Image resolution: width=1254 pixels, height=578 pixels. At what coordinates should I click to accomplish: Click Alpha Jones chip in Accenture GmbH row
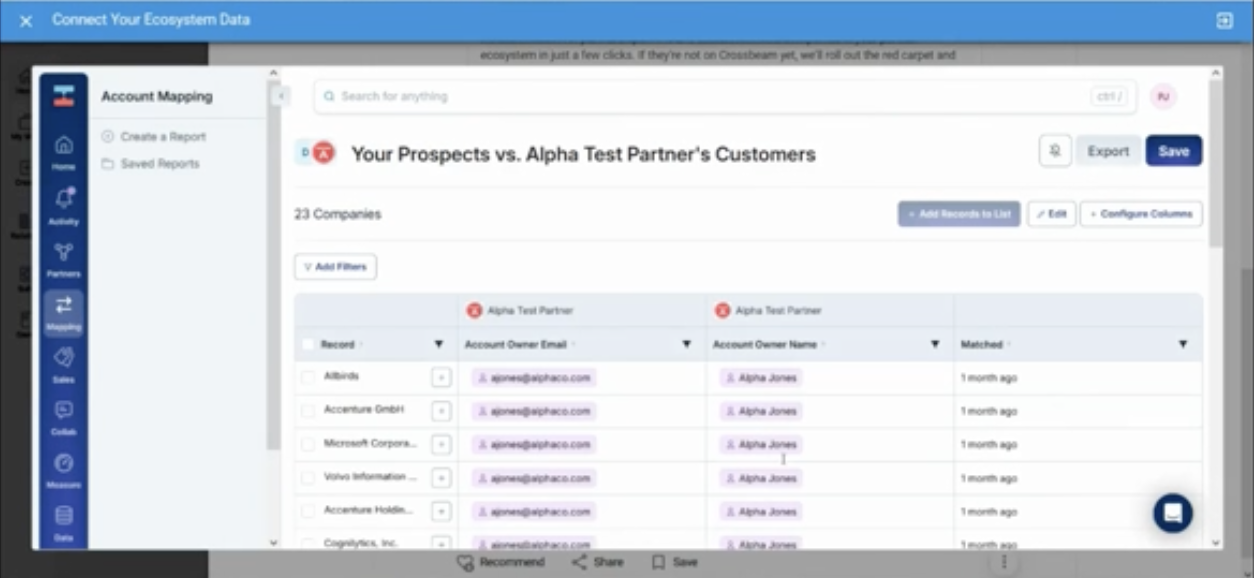(x=761, y=411)
